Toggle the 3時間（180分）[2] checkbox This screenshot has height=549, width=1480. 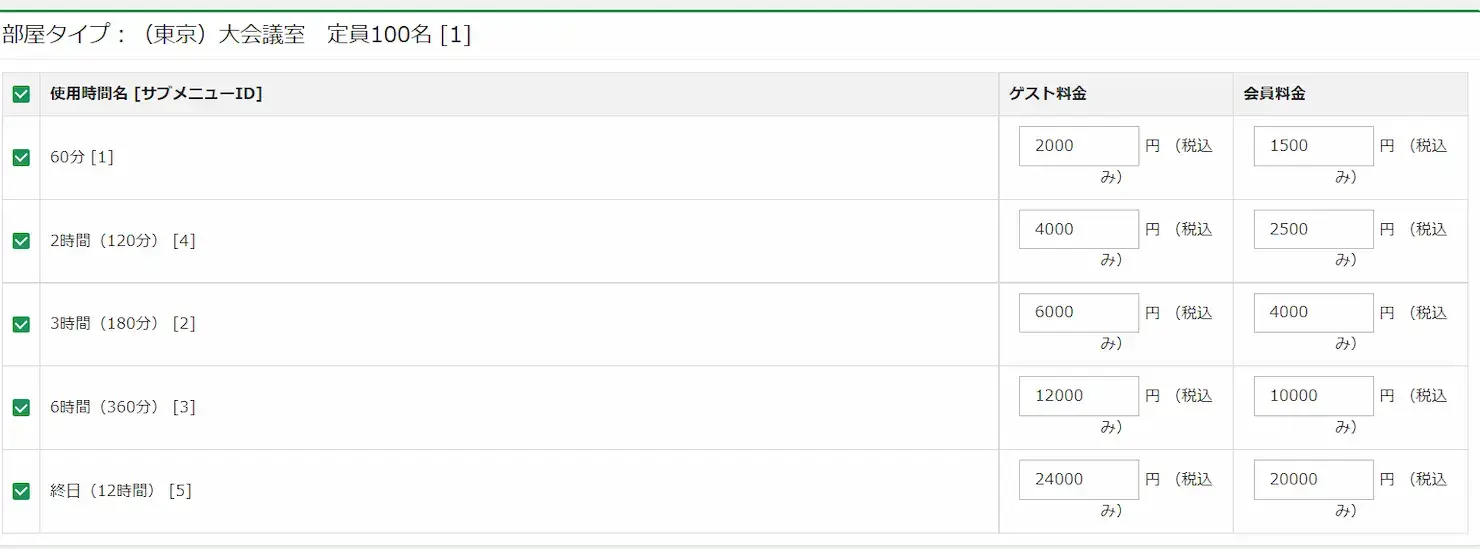coord(20,324)
